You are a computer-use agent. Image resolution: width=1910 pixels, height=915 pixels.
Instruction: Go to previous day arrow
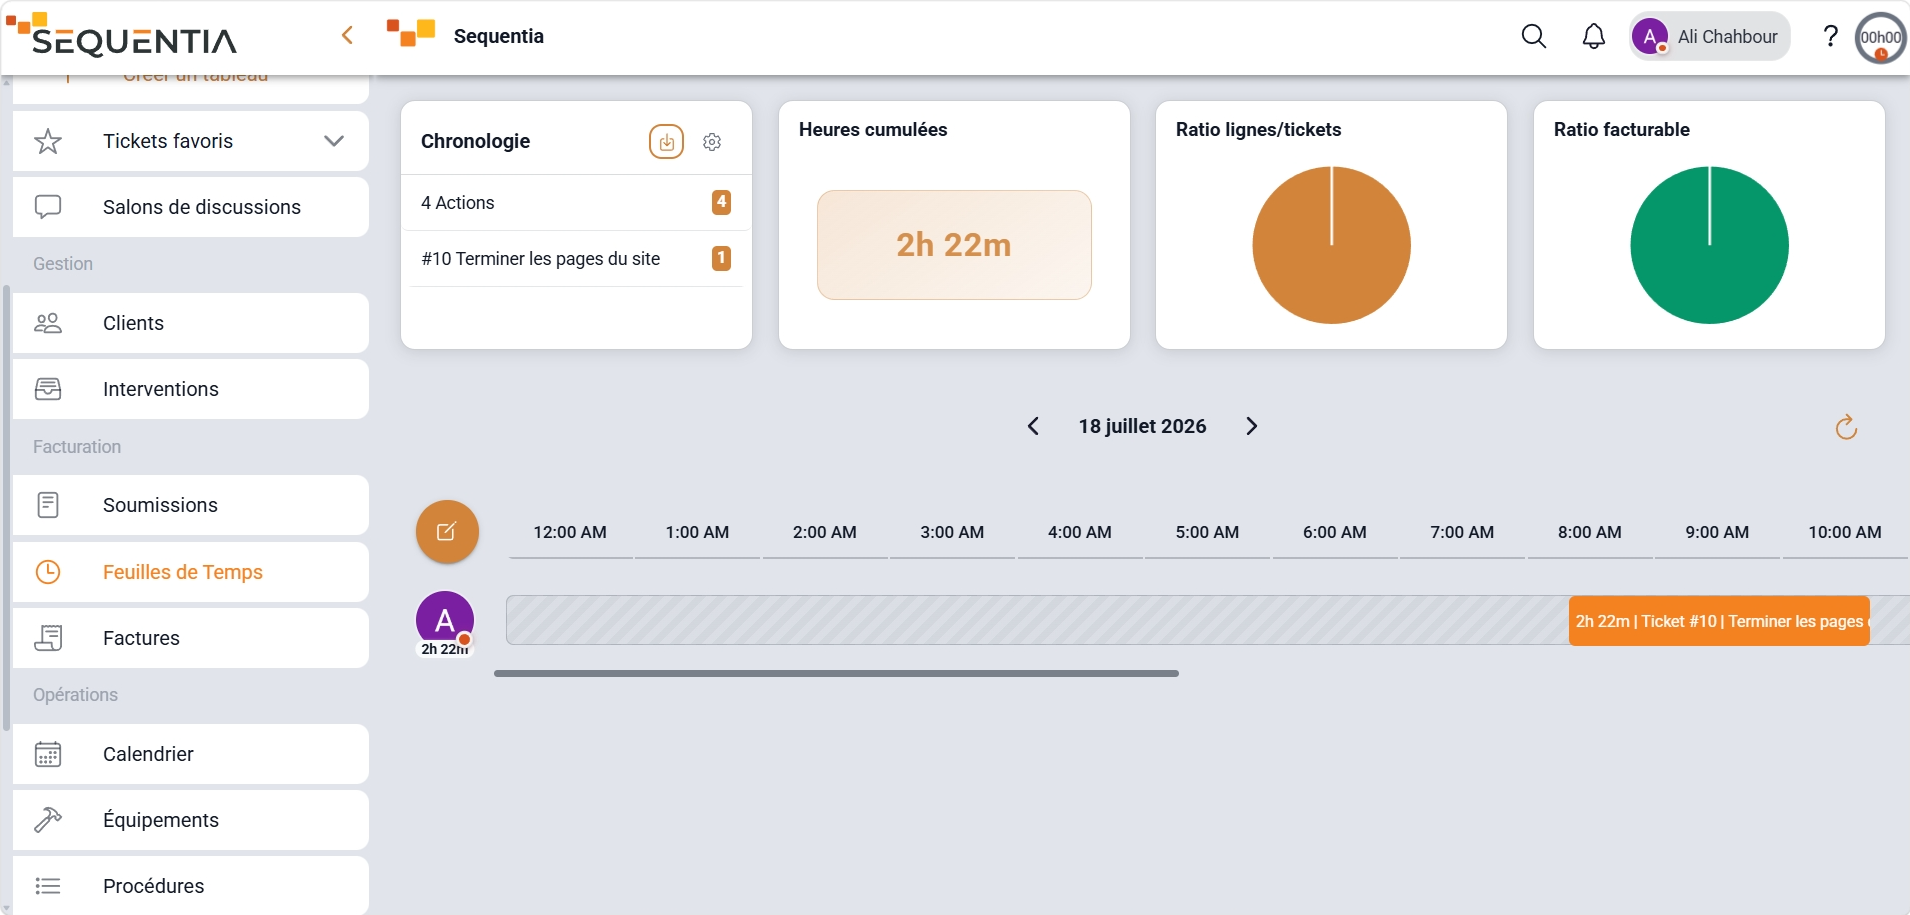1033,426
